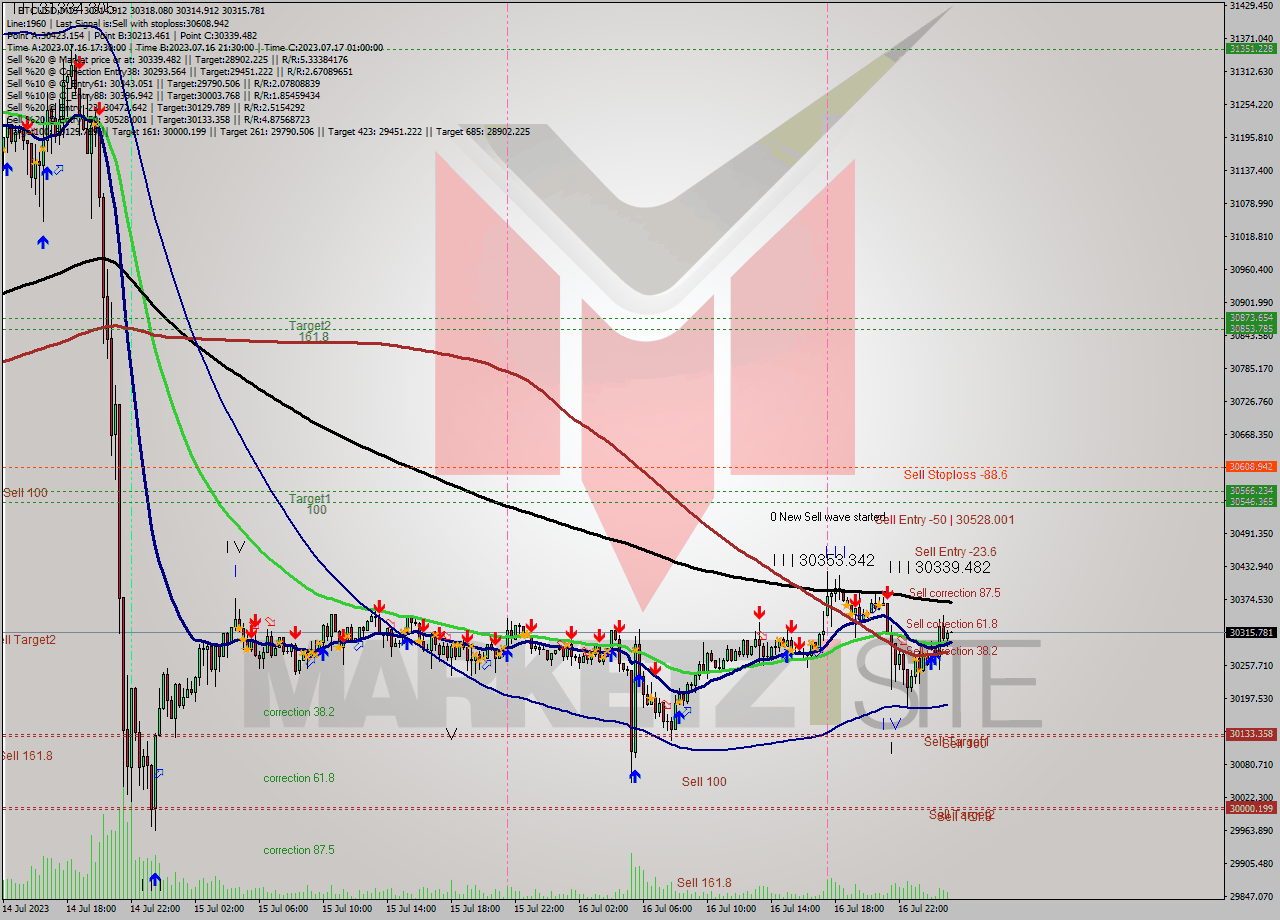Click the green 'Target1' label
Image resolution: width=1280 pixels, height=920 pixels.
310,499
